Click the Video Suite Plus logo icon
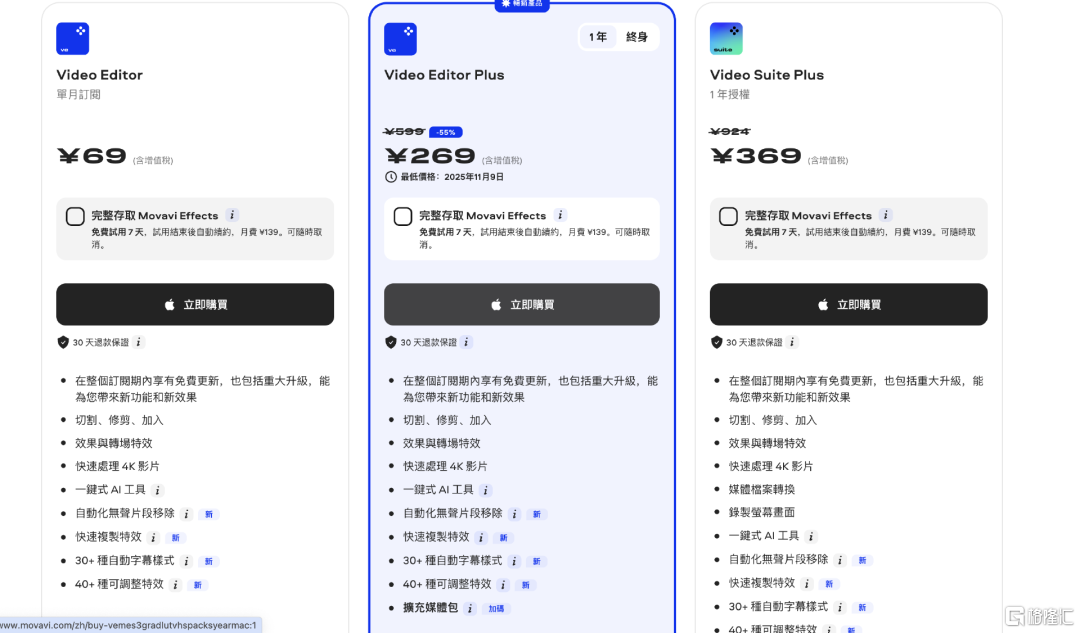The image size is (1080, 633). click(x=726, y=39)
